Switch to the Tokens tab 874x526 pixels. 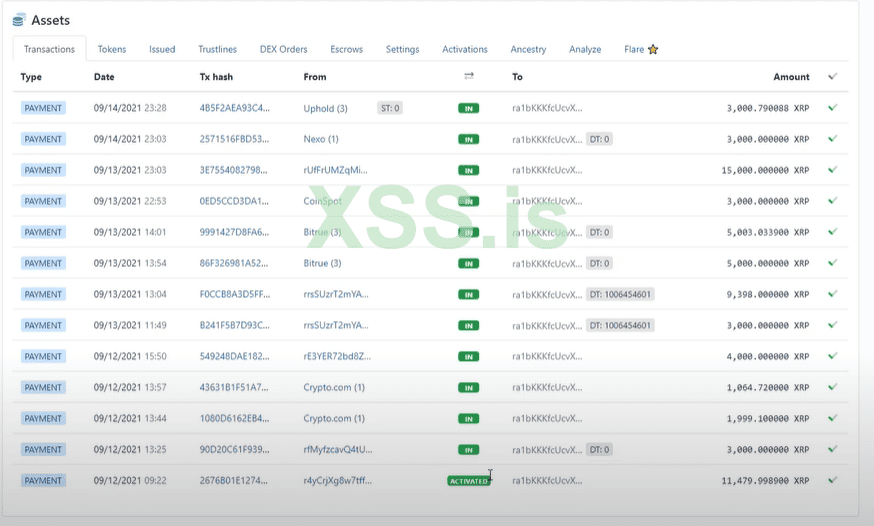click(x=112, y=49)
